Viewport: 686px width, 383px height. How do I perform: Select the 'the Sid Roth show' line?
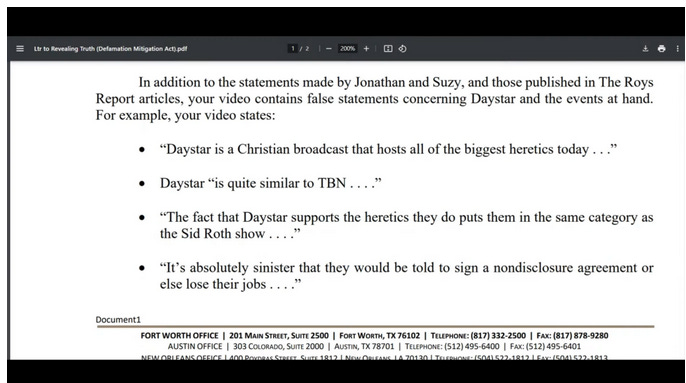tap(230, 234)
